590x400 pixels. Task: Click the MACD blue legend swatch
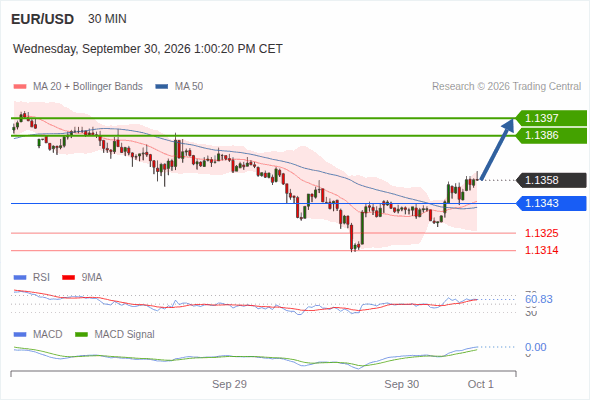[20, 335]
